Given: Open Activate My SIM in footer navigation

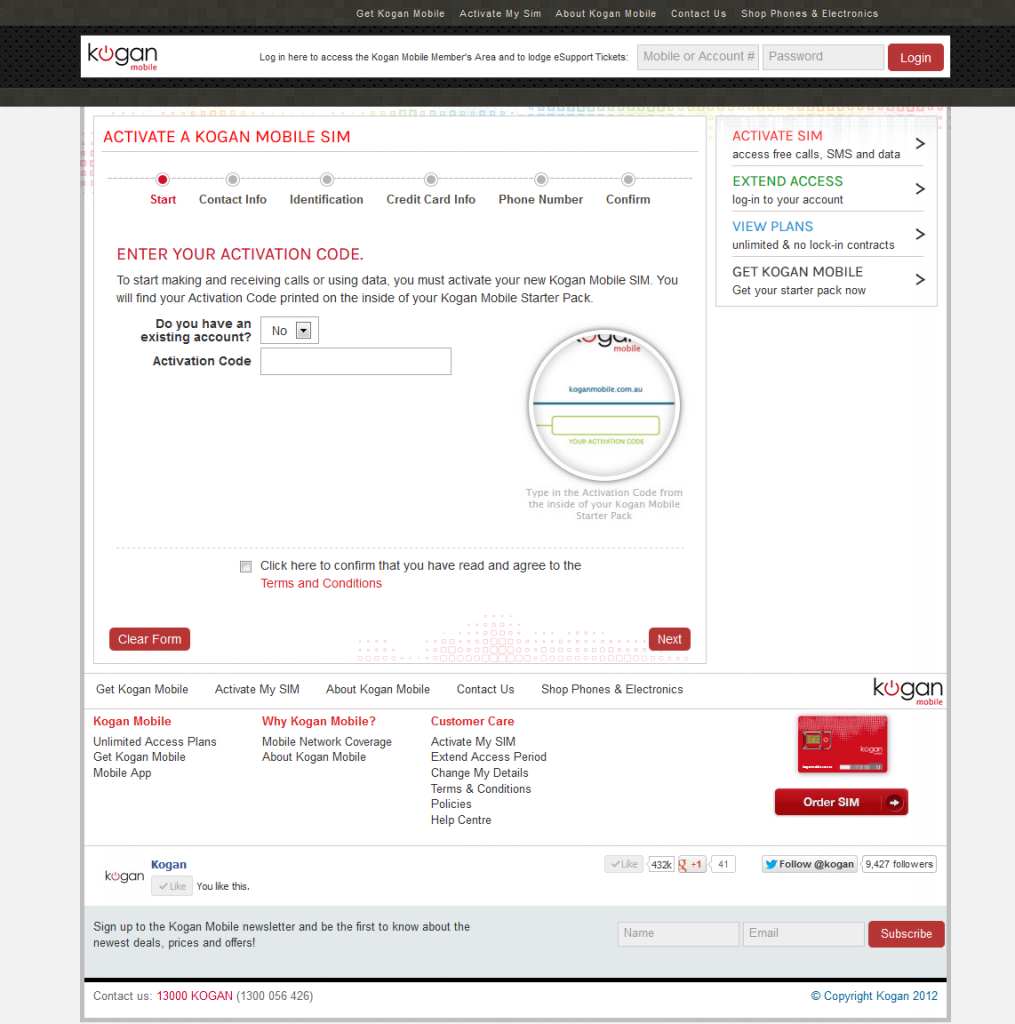Looking at the screenshot, I should tap(257, 690).
